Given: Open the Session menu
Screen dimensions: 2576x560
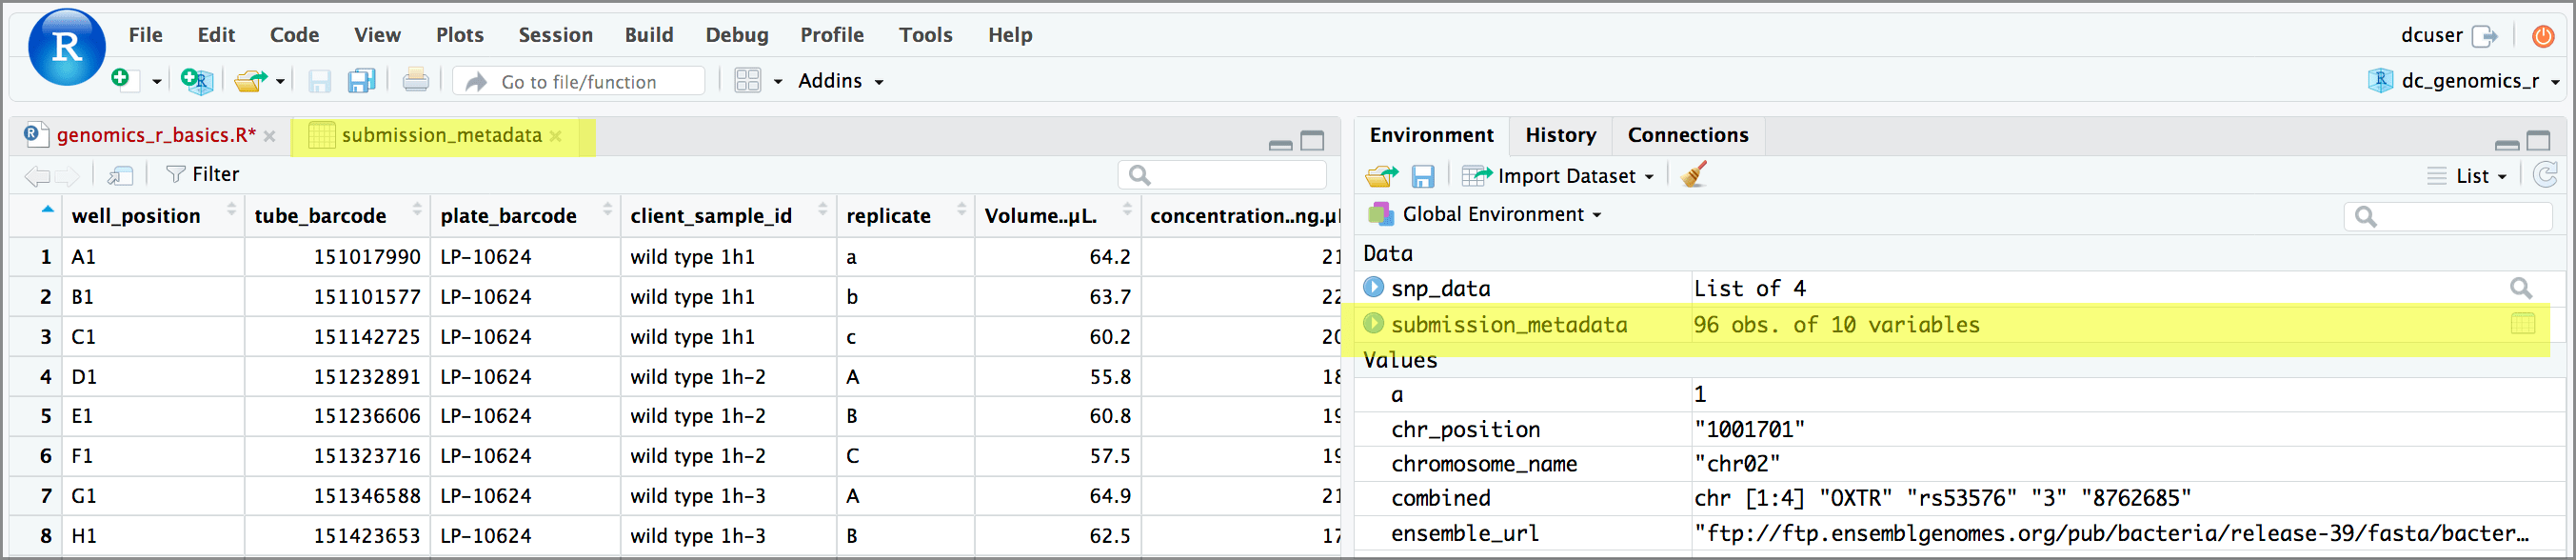Looking at the screenshot, I should (x=555, y=35).
